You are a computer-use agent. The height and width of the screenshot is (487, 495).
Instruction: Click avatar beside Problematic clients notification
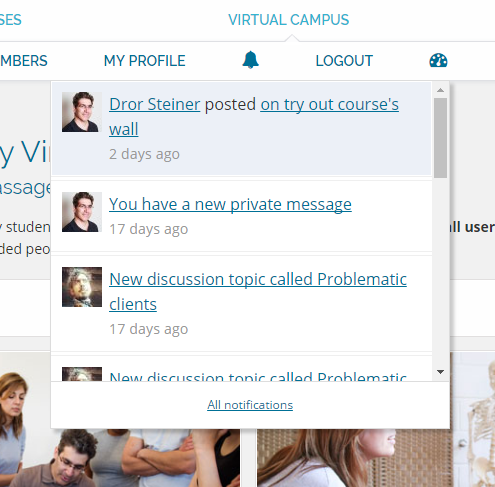pyautogui.click(x=82, y=287)
